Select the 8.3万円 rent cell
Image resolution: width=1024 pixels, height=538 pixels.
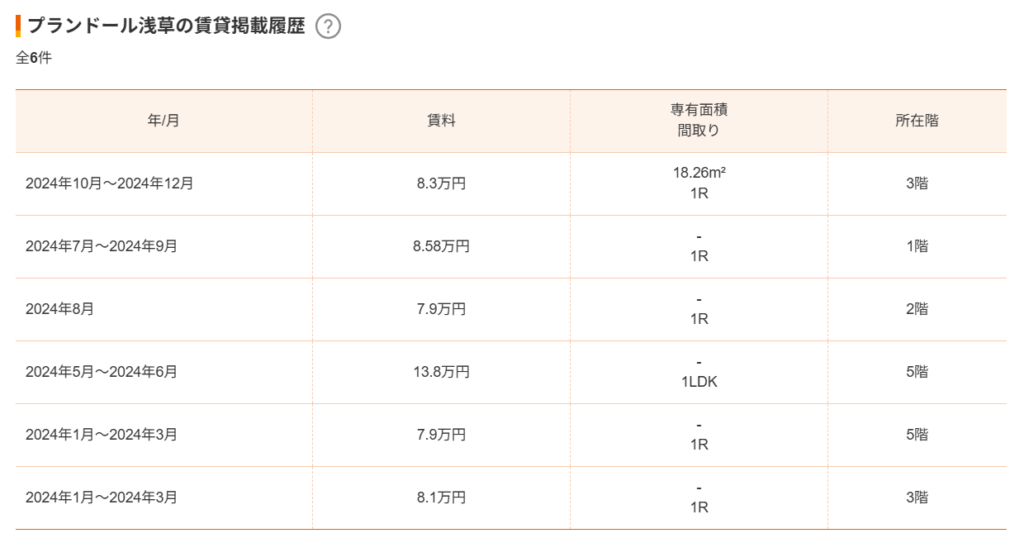tap(441, 183)
